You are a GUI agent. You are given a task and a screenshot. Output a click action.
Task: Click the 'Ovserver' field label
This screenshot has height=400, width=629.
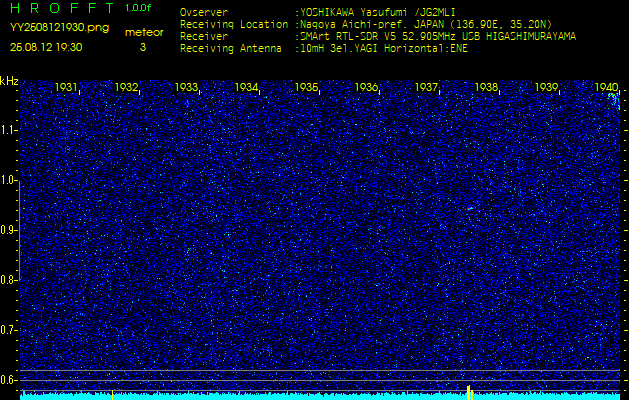pyautogui.click(x=204, y=12)
